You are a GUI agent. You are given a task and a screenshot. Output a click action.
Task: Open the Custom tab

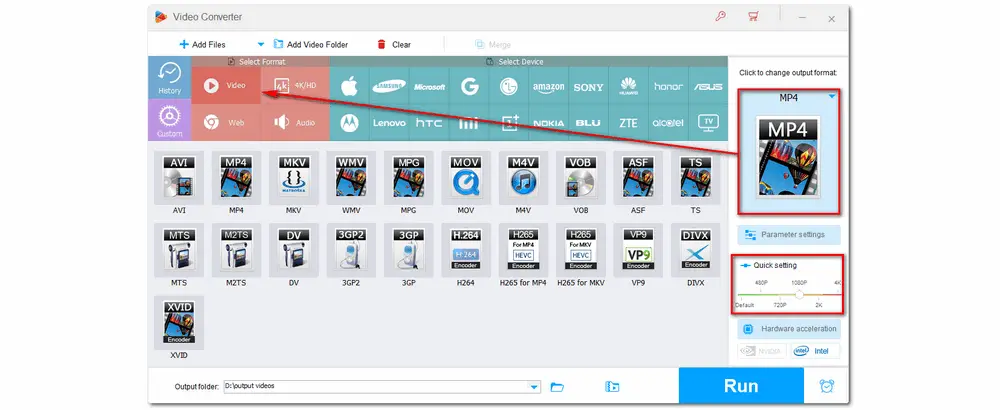pyautogui.click(x=170, y=121)
